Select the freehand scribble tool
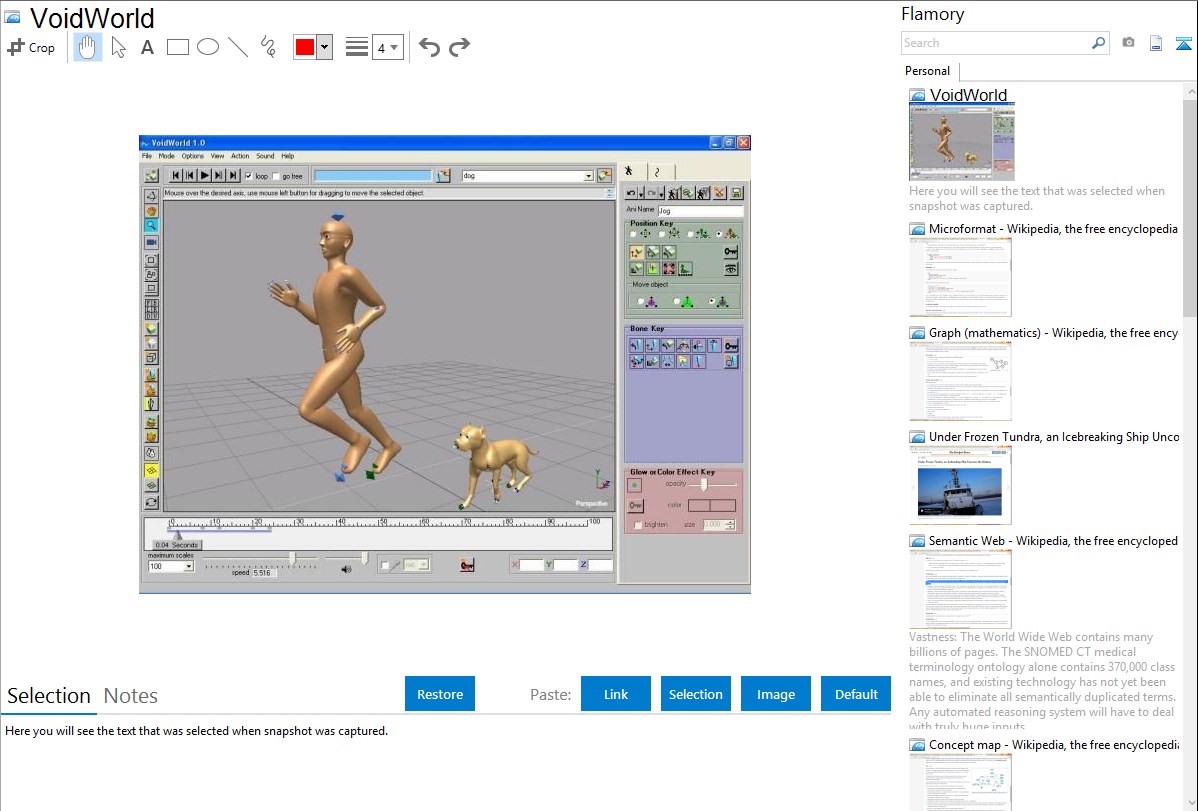Viewport: 1198px width, 811px height. coord(268,47)
